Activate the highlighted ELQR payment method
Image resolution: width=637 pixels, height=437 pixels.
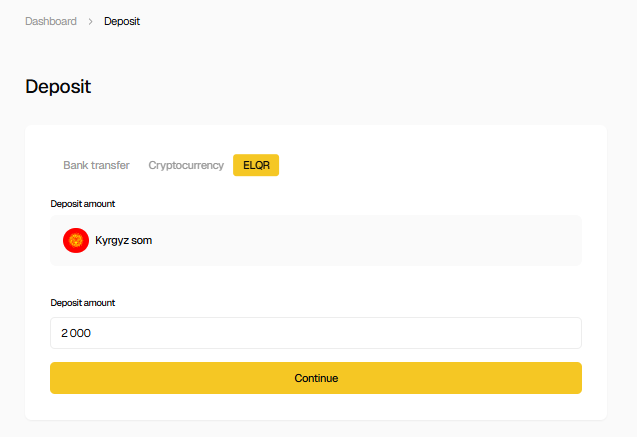click(x=256, y=165)
